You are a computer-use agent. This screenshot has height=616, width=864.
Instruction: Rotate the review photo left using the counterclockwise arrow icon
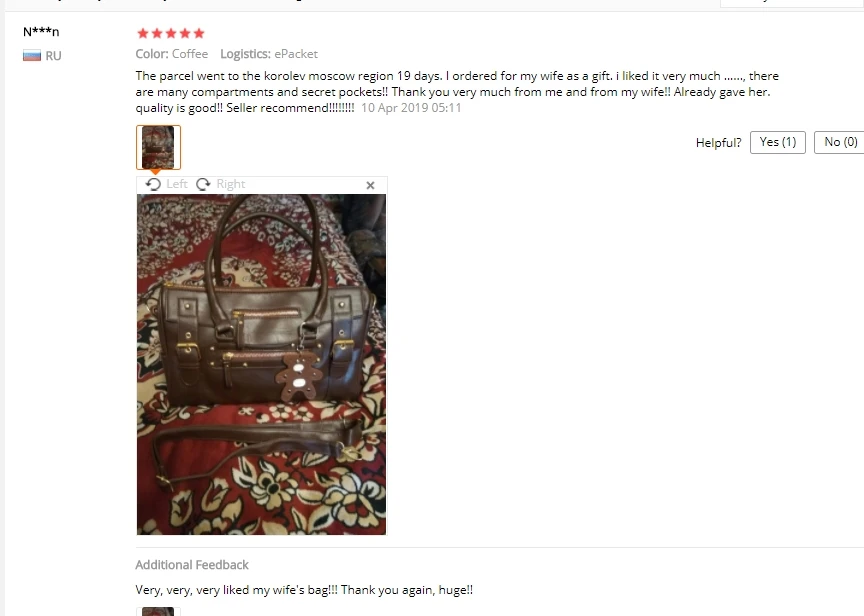click(x=153, y=184)
